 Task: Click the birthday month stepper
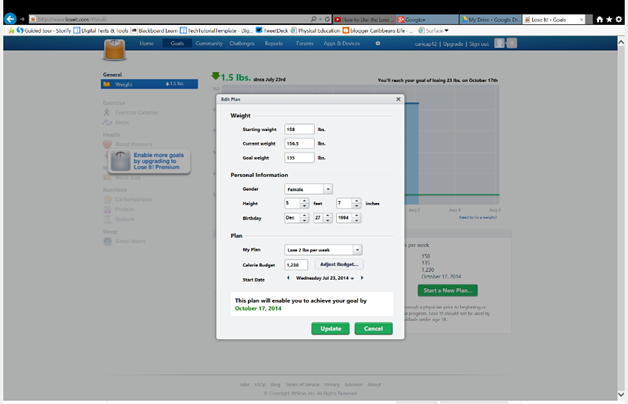[304, 218]
